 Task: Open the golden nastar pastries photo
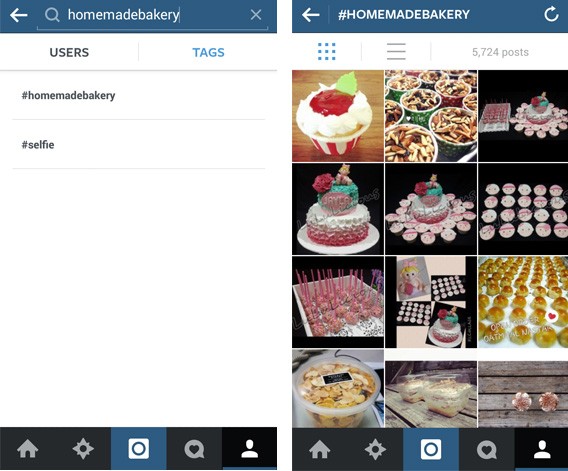tap(523, 302)
